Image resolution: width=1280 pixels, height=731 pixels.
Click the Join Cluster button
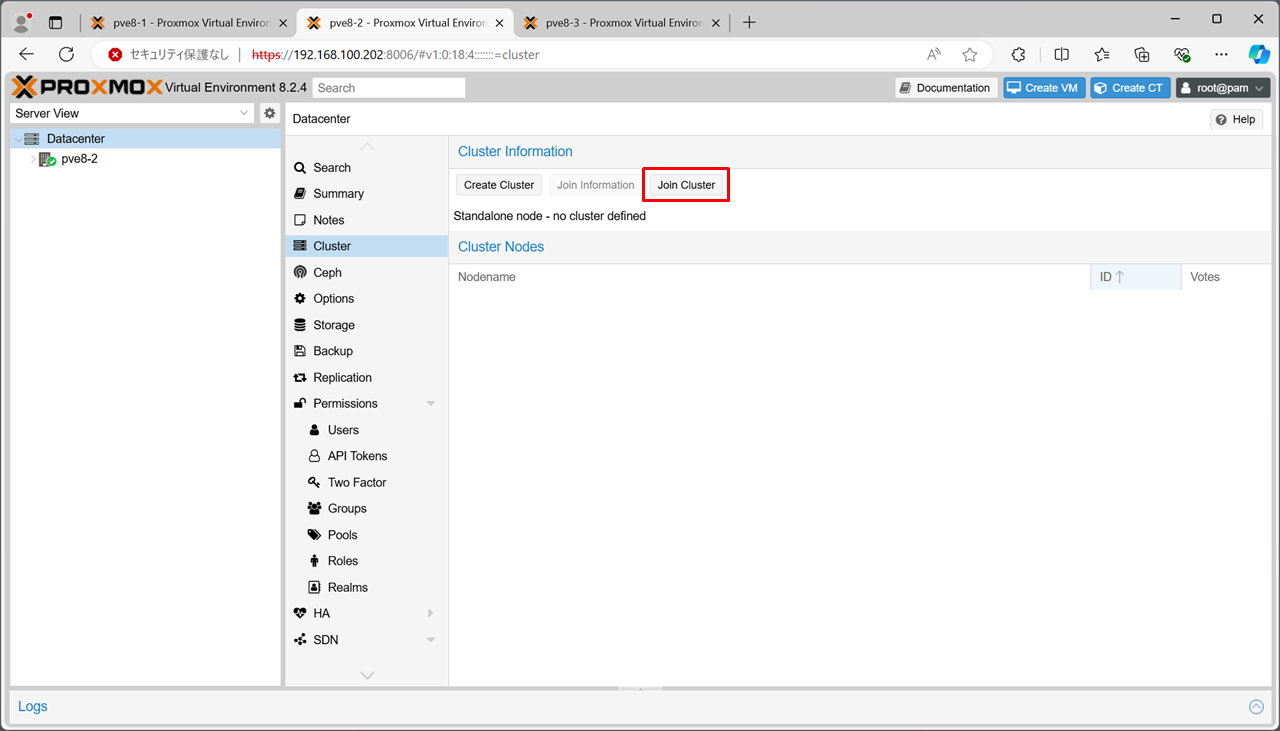click(x=686, y=185)
